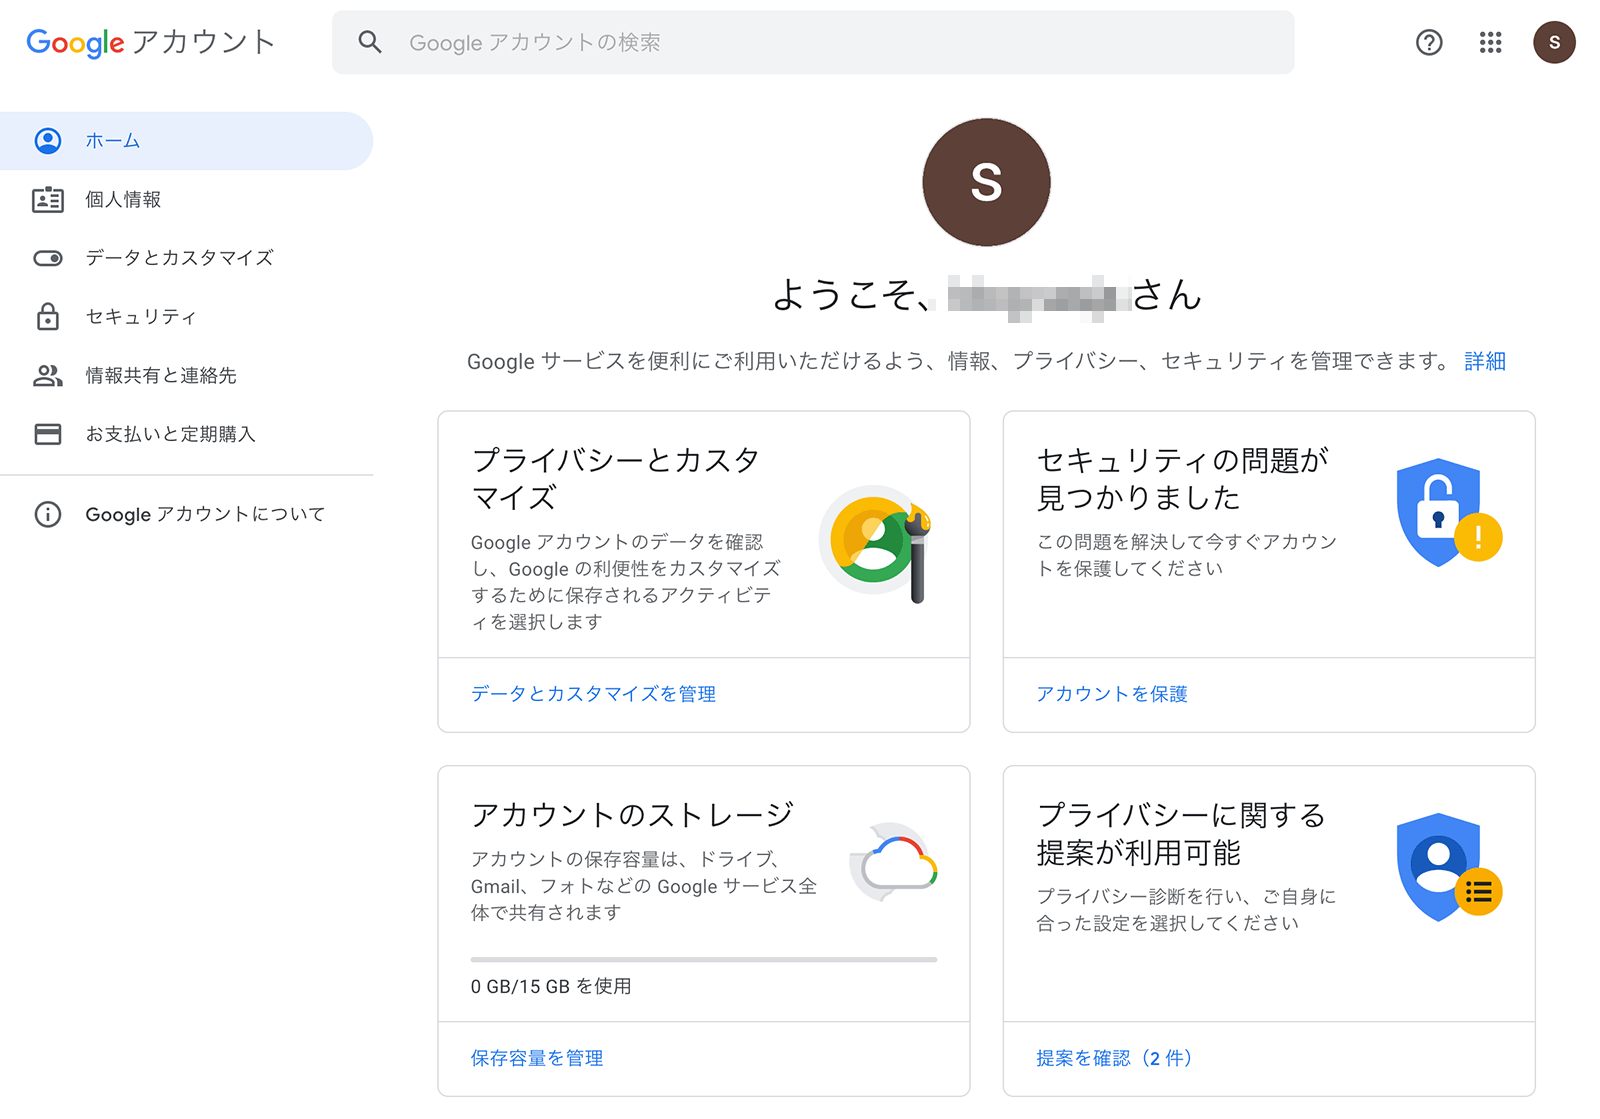Click the データとカスタマイズ toggle icon
This screenshot has height=1119, width=1600.
(48, 258)
